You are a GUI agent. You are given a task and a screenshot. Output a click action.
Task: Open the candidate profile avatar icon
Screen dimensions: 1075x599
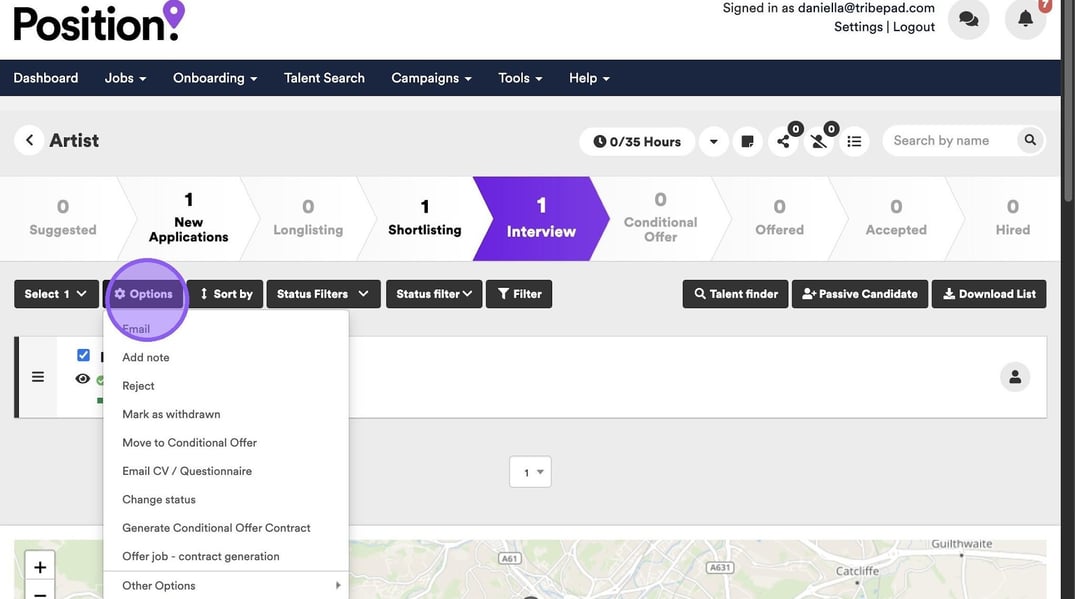point(1014,377)
